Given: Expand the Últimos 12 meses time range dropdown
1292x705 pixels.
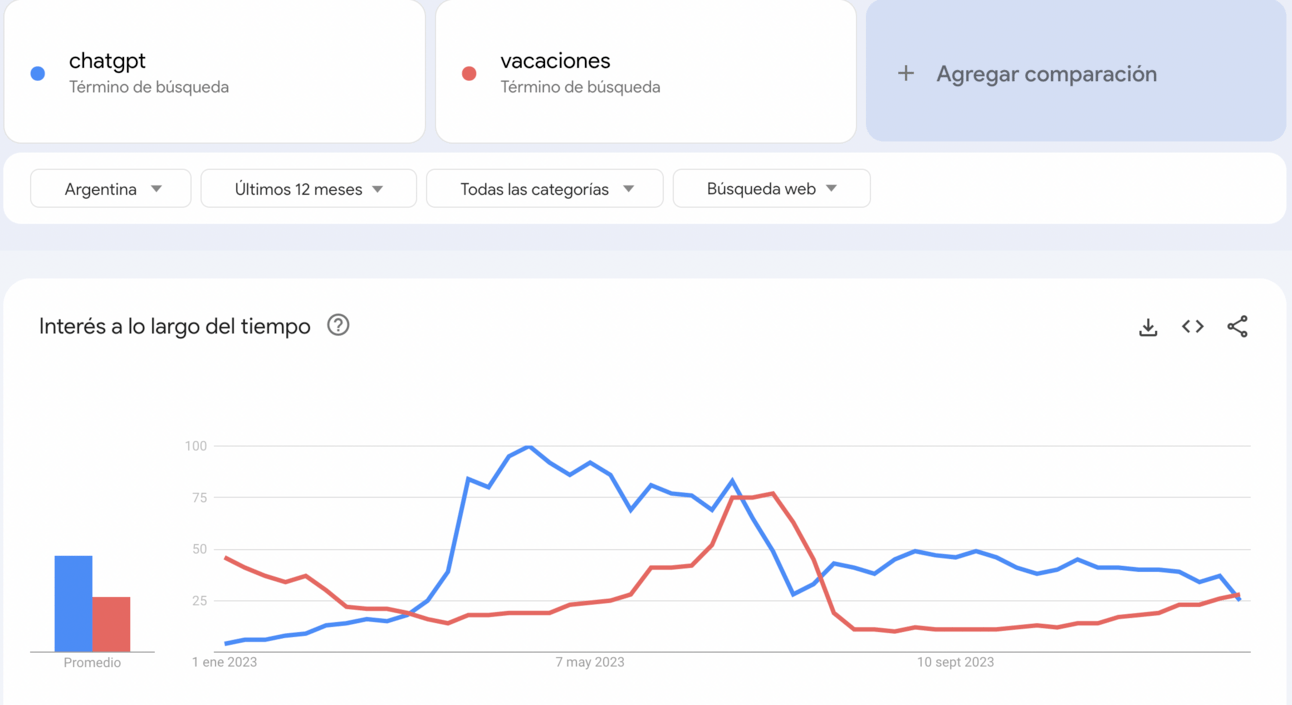Looking at the screenshot, I should point(309,189).
